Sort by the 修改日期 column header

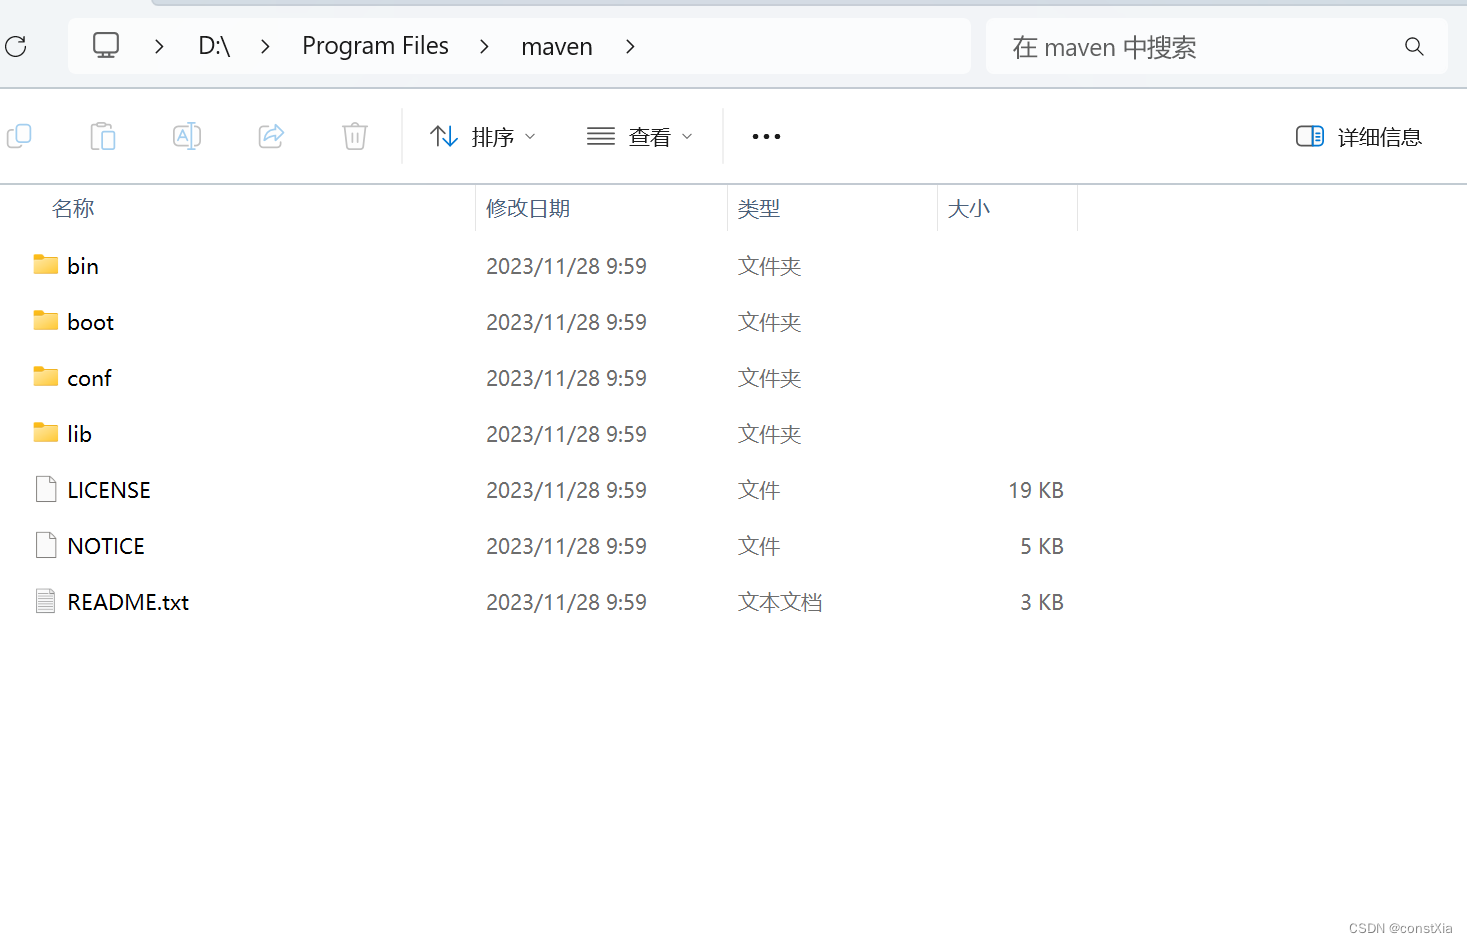coord(528,208)
